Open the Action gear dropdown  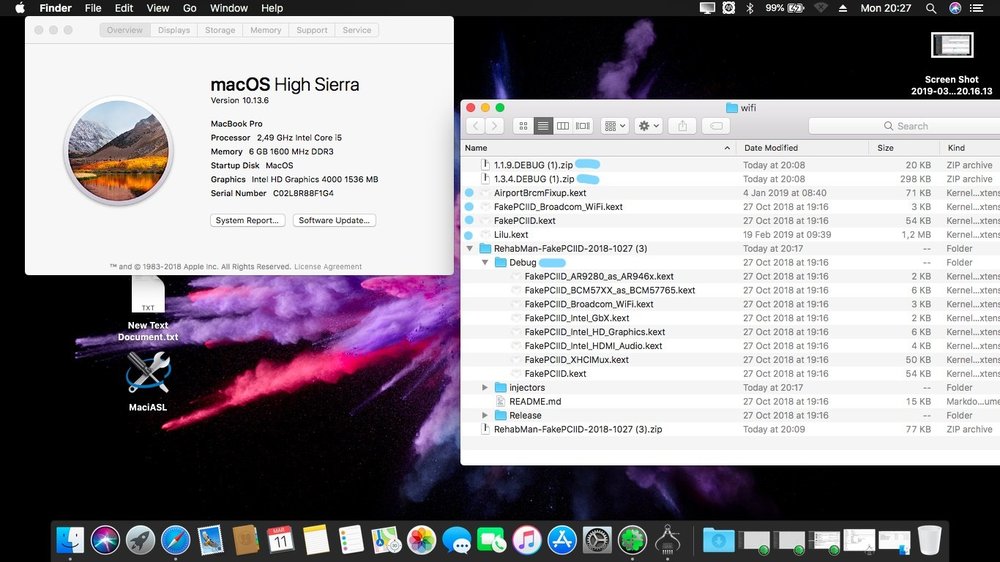(x=649, y=126)
